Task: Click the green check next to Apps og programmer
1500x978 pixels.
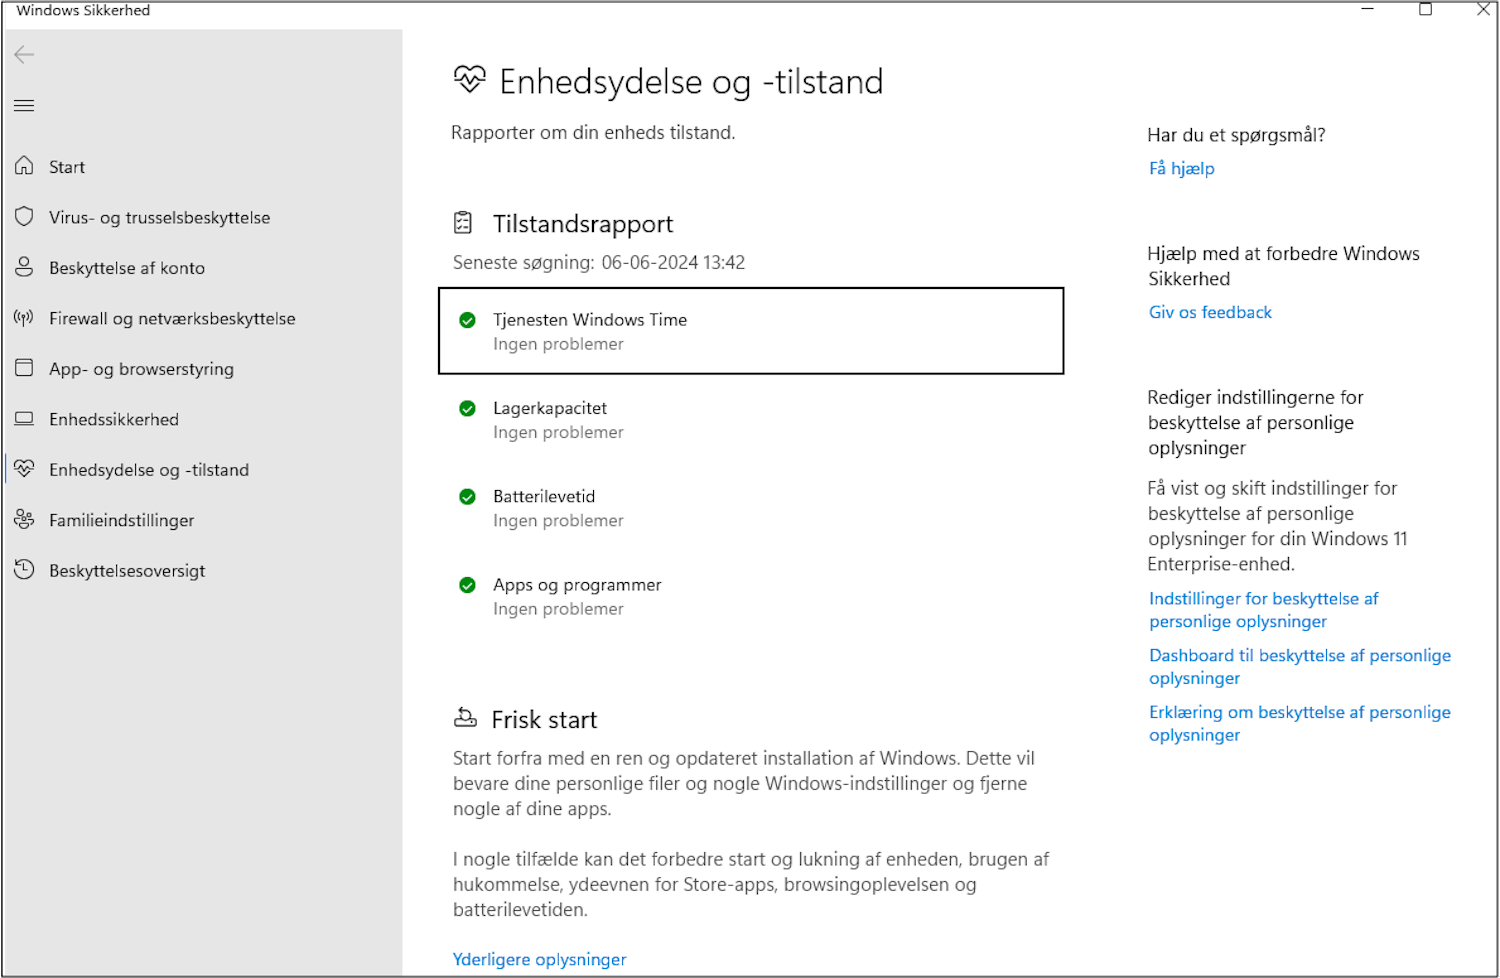Action: click(x=467, y=585)
